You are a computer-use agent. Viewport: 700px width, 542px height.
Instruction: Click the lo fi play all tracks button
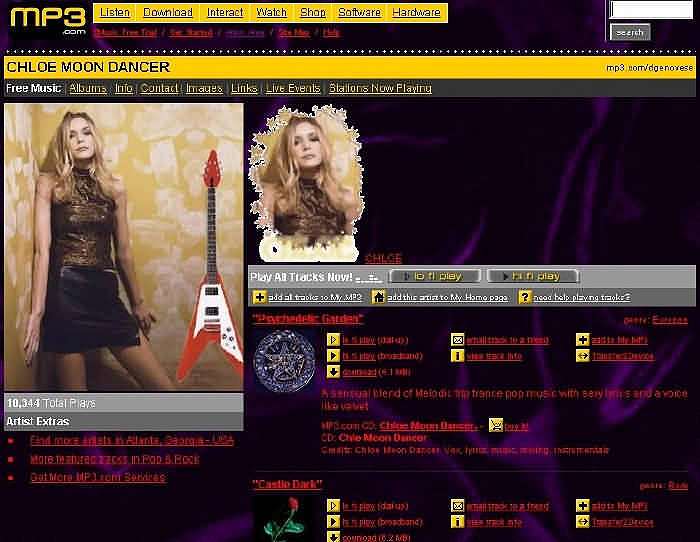point(435,276)
